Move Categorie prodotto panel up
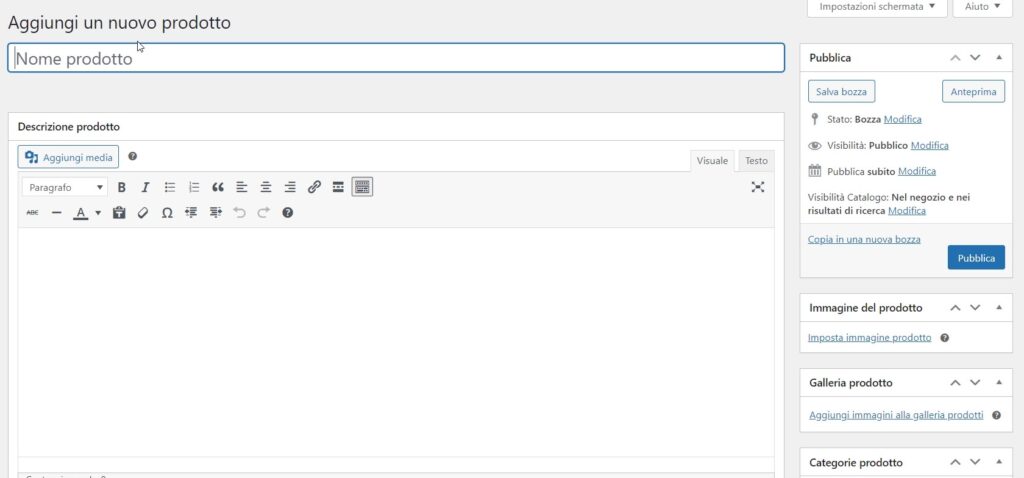 [x=955, y=462]
